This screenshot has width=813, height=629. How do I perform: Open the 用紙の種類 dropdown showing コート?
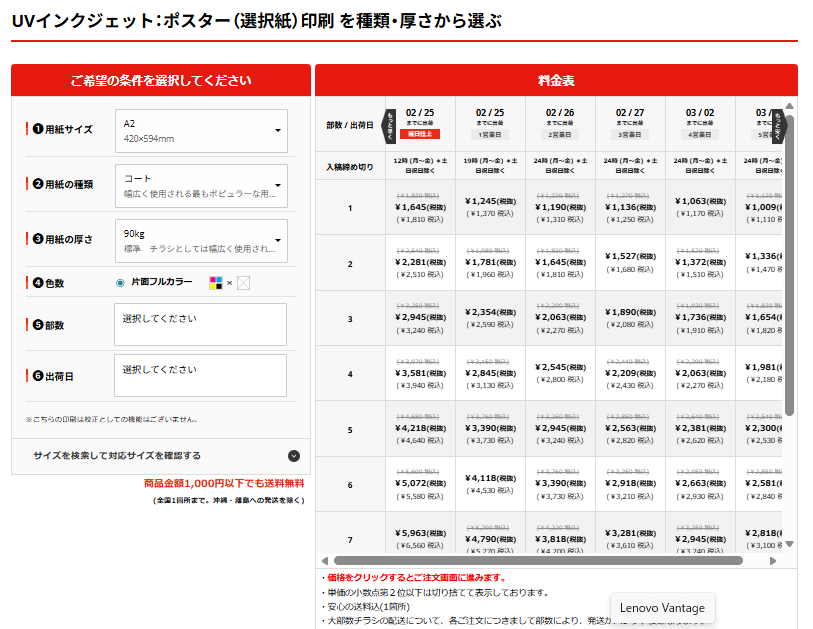(x=201, y=186)
